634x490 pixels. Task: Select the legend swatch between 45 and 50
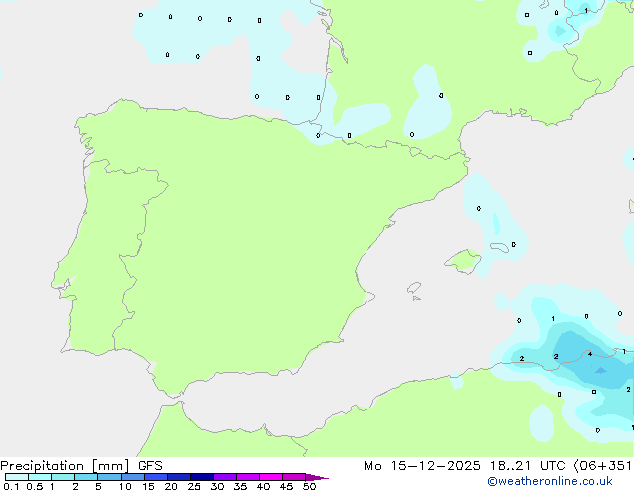294,477
